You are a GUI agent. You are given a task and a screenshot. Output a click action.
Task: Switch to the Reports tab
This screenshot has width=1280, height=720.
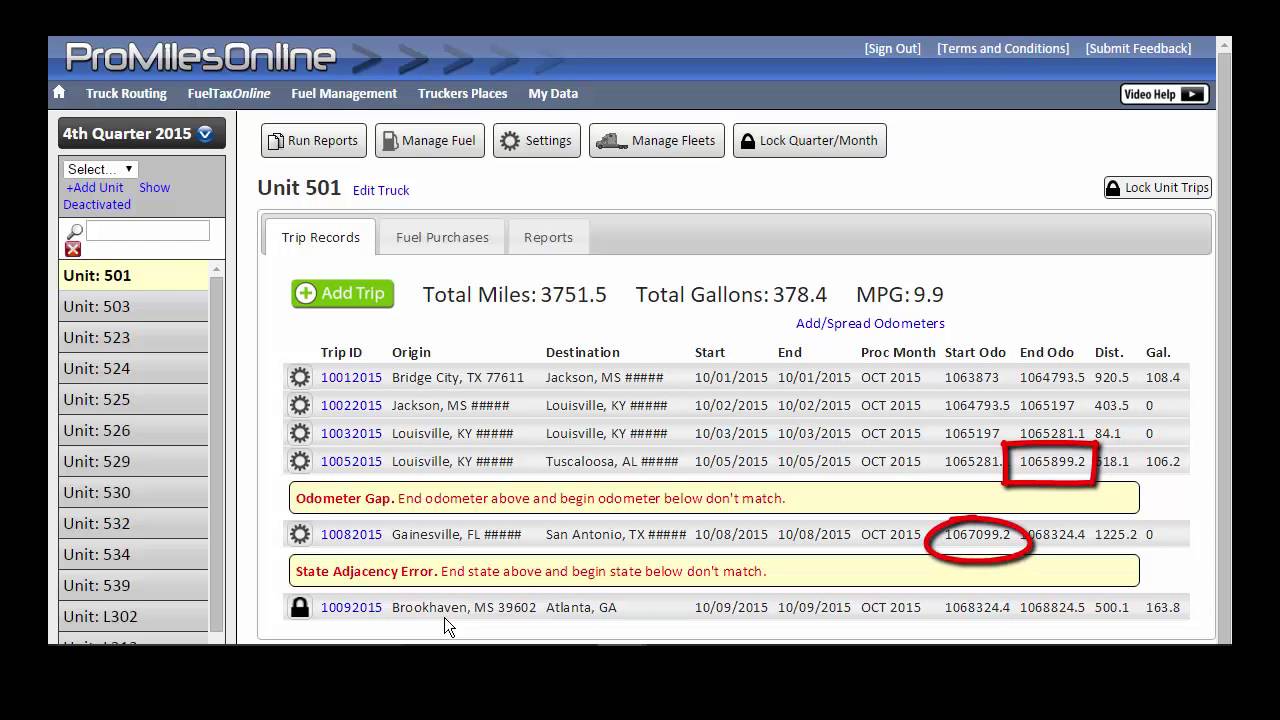[548, 237]
